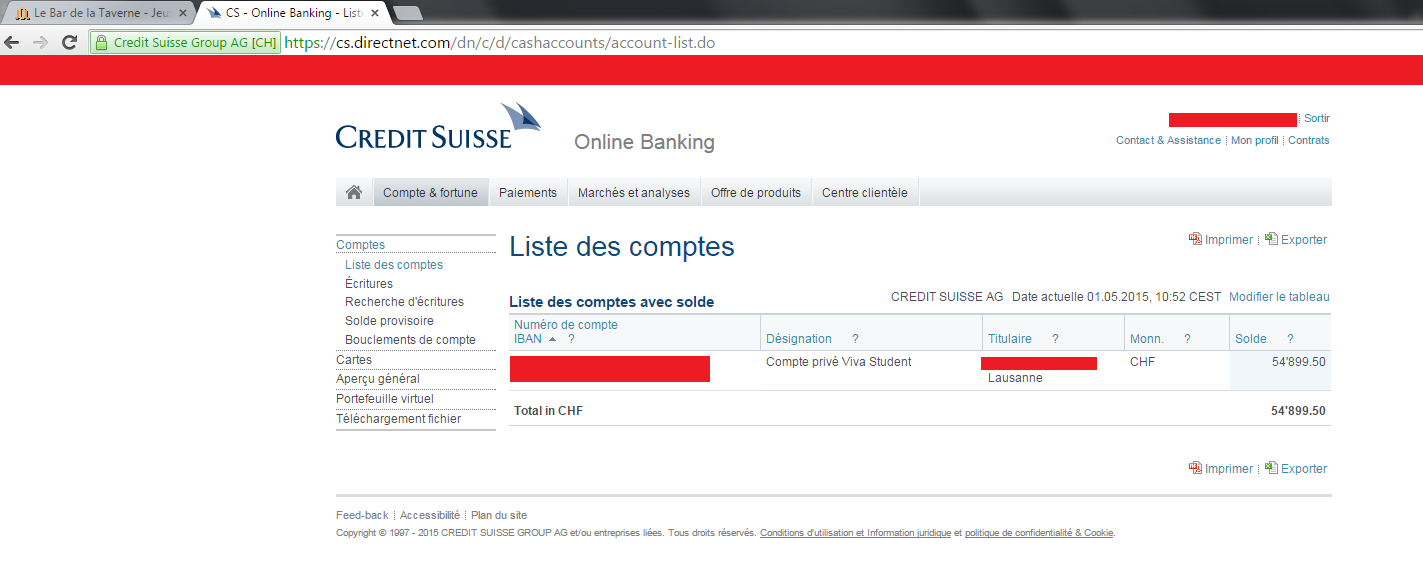The height and width of the screenshot is (565, 1423).
Task: Collapse the Comptes sidebar section
Action: click(x=361, y=245)
